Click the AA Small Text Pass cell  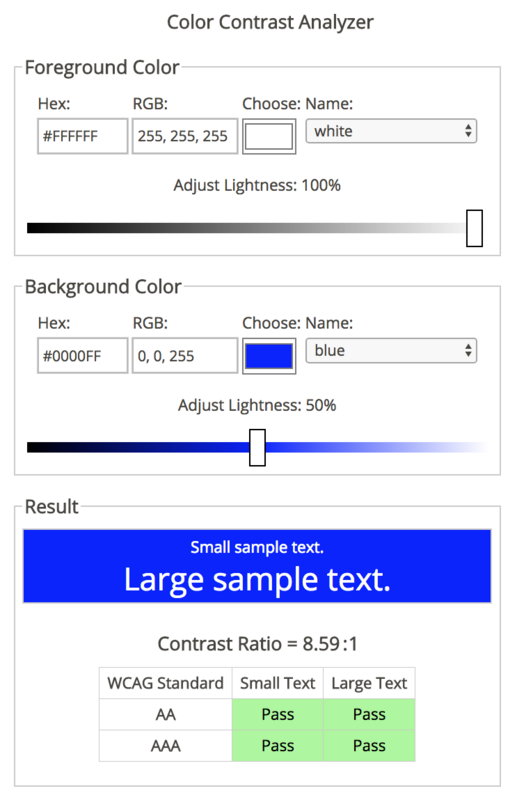coord(278,714)
